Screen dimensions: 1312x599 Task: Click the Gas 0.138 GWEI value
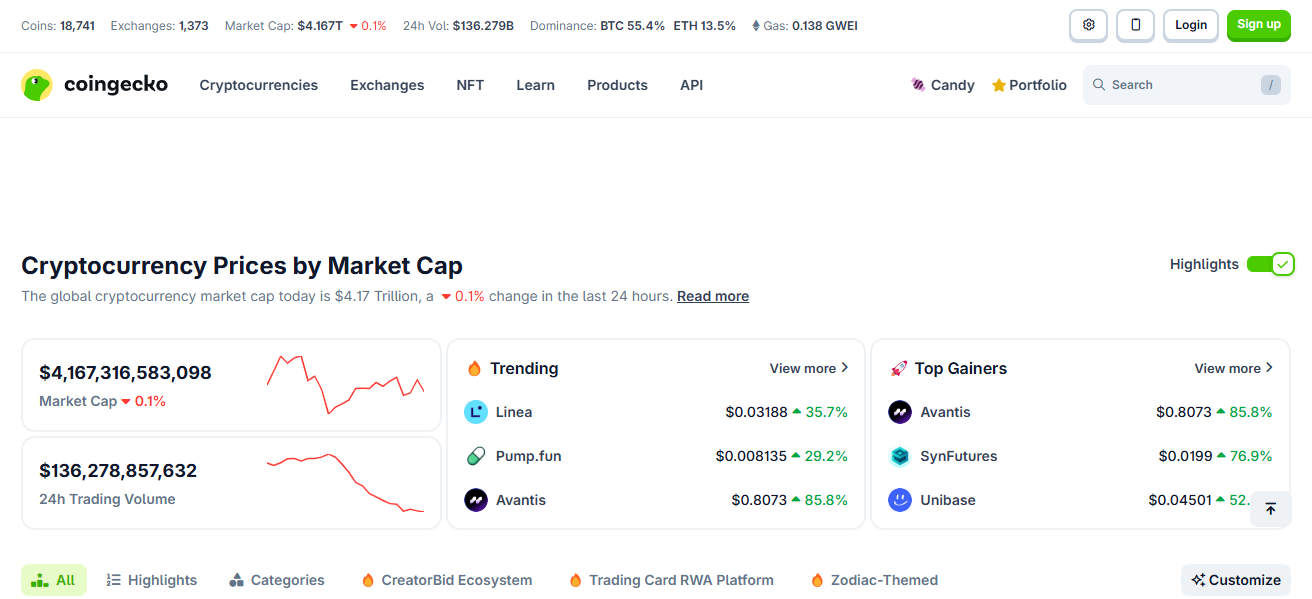tap(825, 26)
